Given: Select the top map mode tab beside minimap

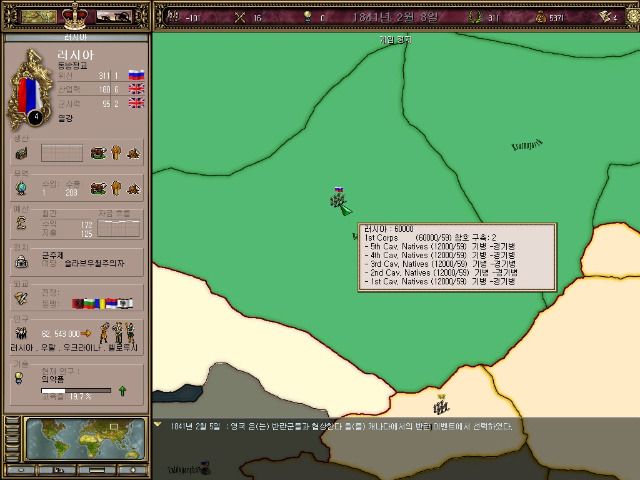Looking at the screenshot, I should [13, 421].
